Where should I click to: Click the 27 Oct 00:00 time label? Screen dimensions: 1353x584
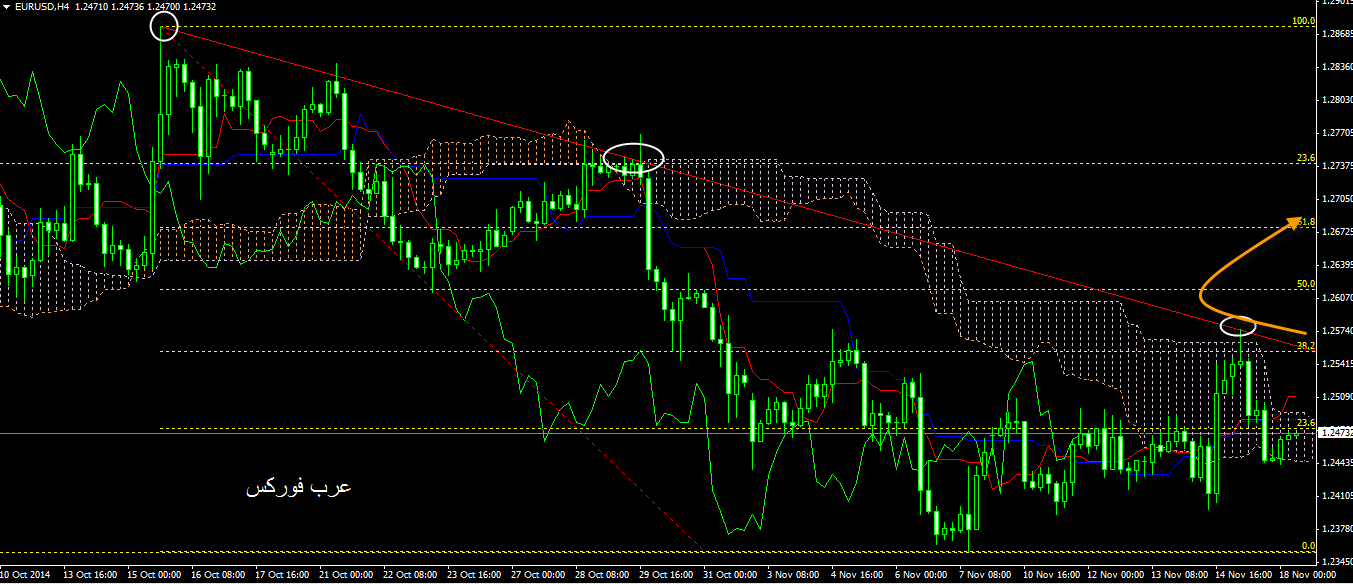pos(538,576)
